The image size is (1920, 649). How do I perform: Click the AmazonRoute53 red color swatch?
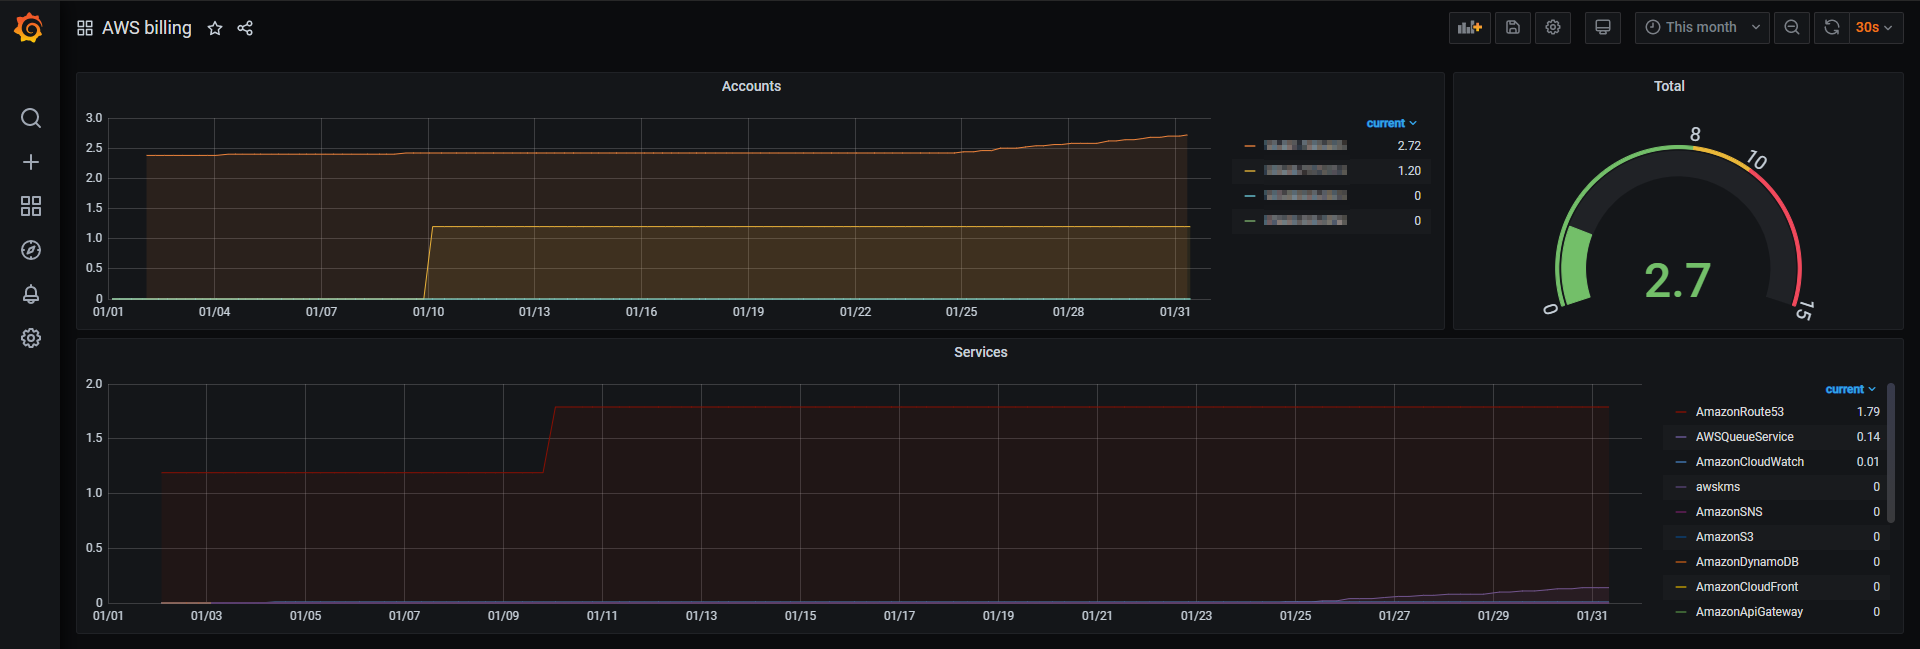pos(1681,412)
